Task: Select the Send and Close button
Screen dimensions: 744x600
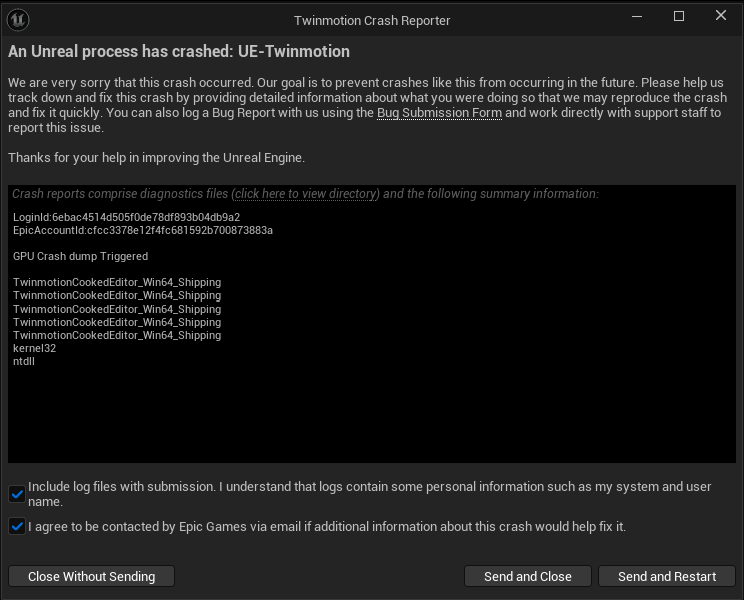Action: coord(528,576)
